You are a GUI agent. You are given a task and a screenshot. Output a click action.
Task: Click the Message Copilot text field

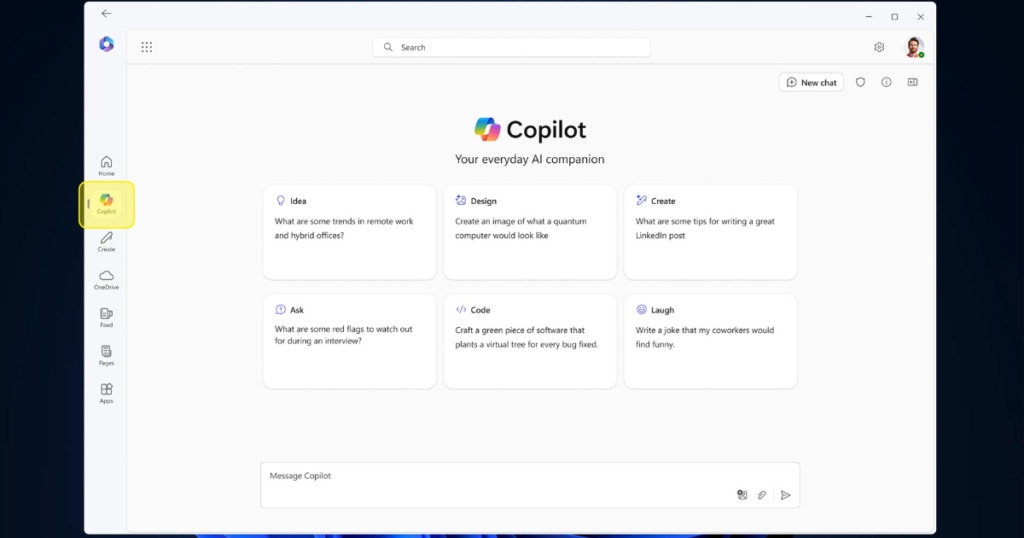(x=530, y=485)
